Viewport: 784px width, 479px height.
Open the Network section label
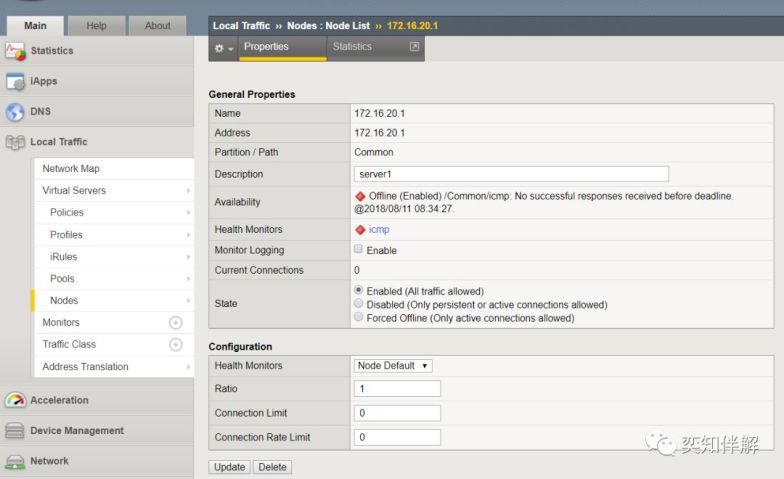pyautogui.click(x=50, y=461)
